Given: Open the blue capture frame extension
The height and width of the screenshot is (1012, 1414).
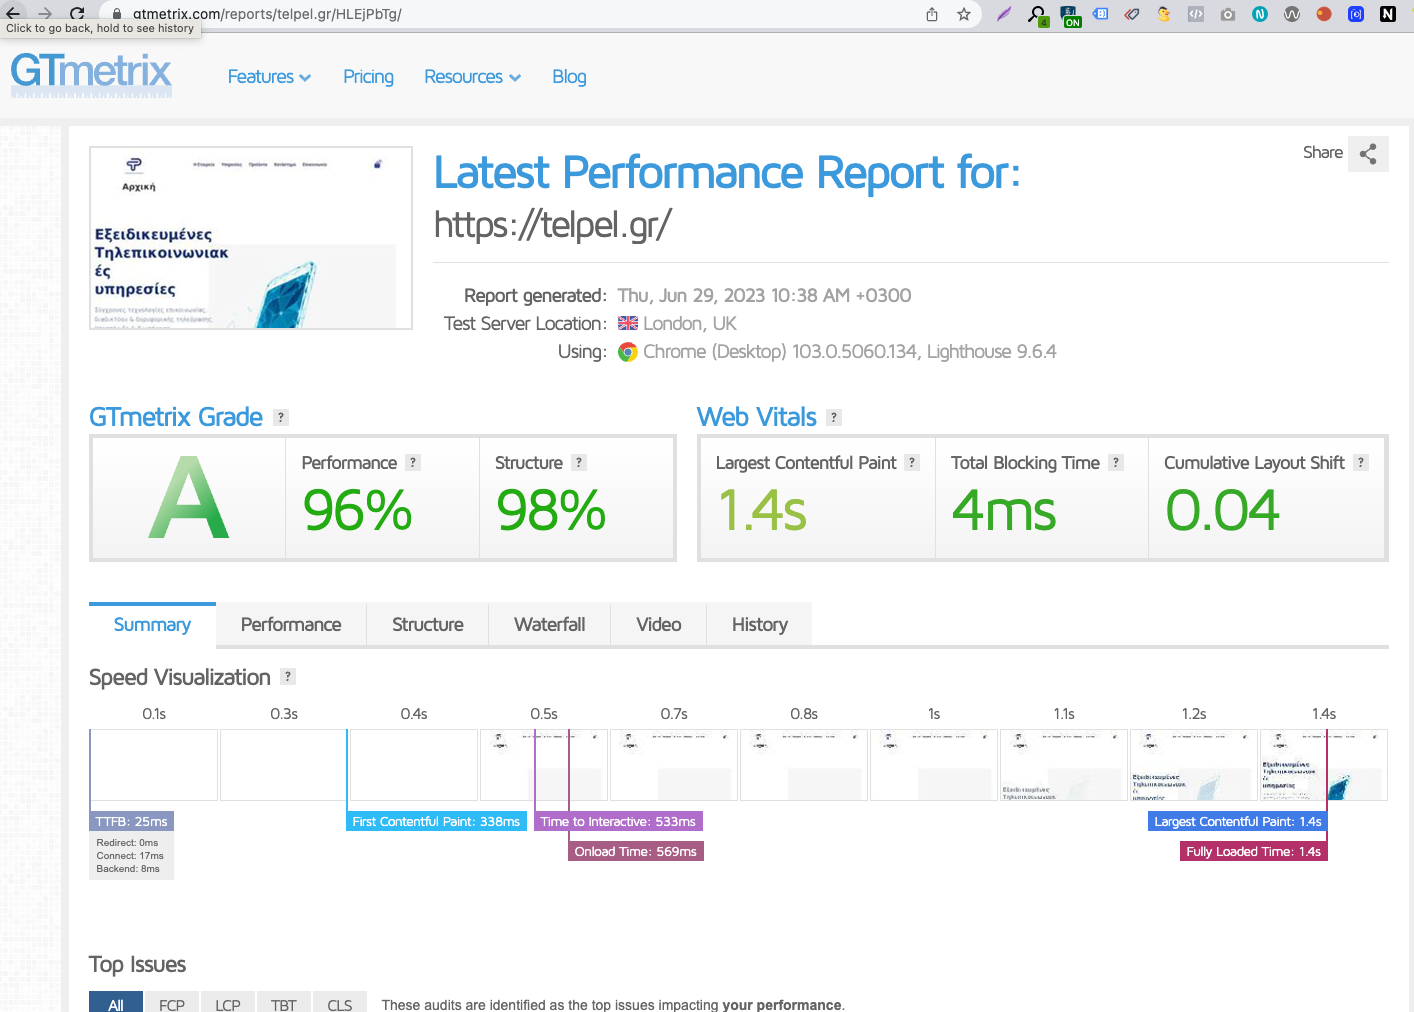Looking at the screenshot, I should [x=1356, y=14].
